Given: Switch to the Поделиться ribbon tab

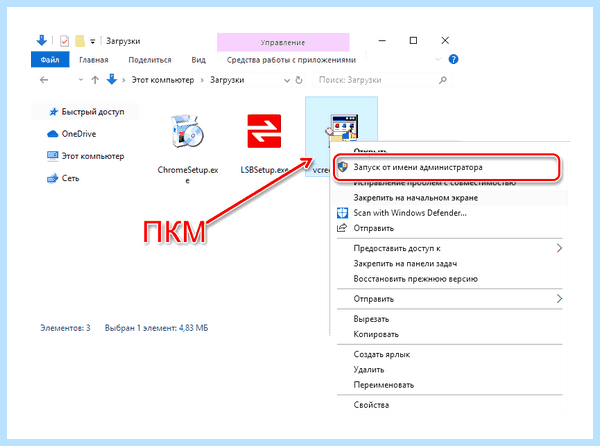Looking at the screenshot, I should pyautogui.click(x=150, y=60).
